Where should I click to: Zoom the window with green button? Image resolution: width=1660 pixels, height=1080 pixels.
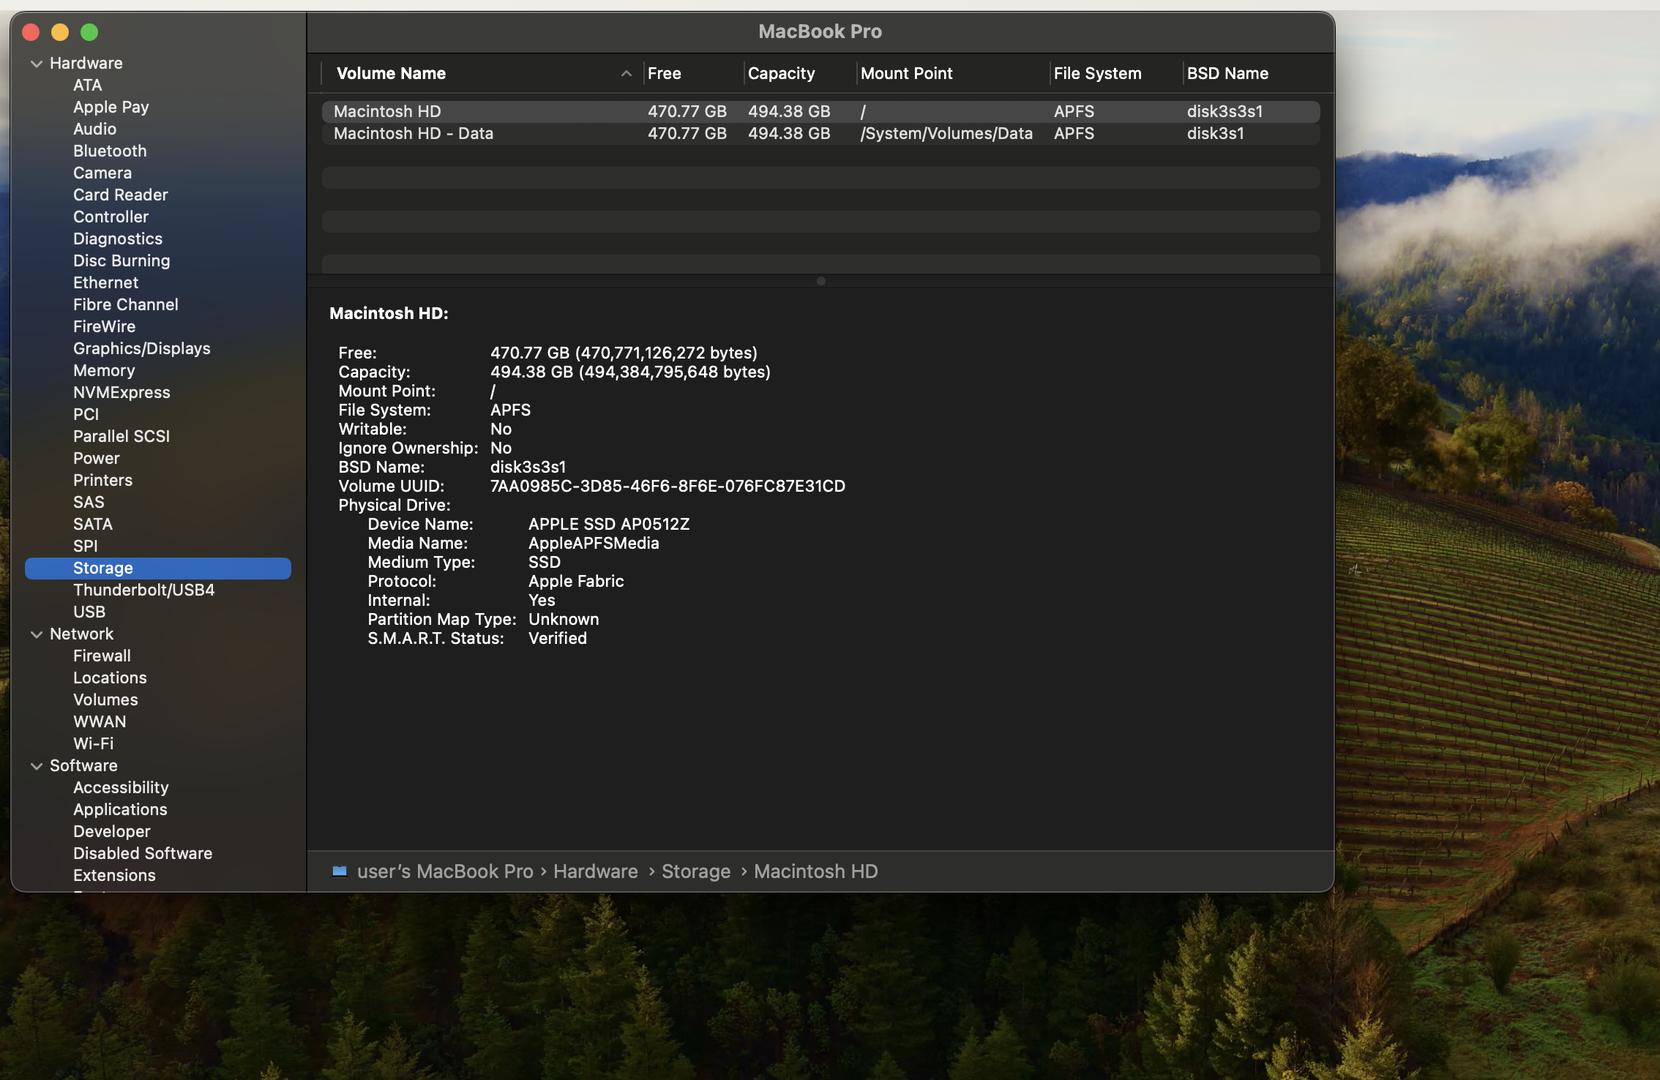[89, 32]
